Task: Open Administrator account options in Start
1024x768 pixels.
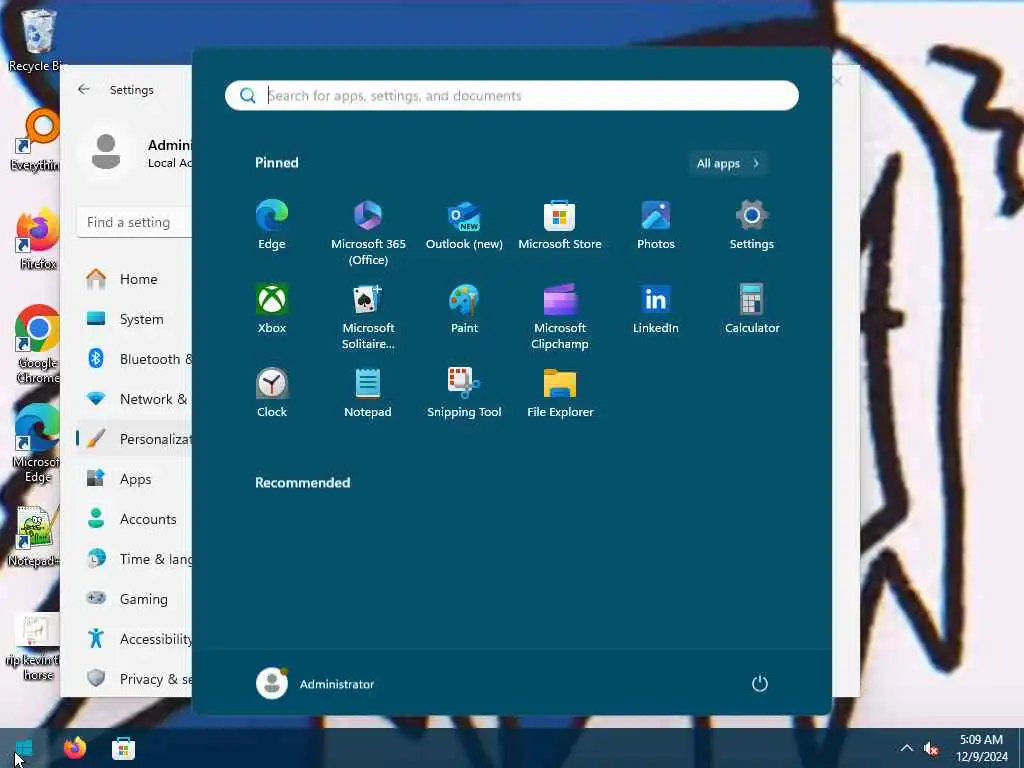Action: tap(315, 684)
